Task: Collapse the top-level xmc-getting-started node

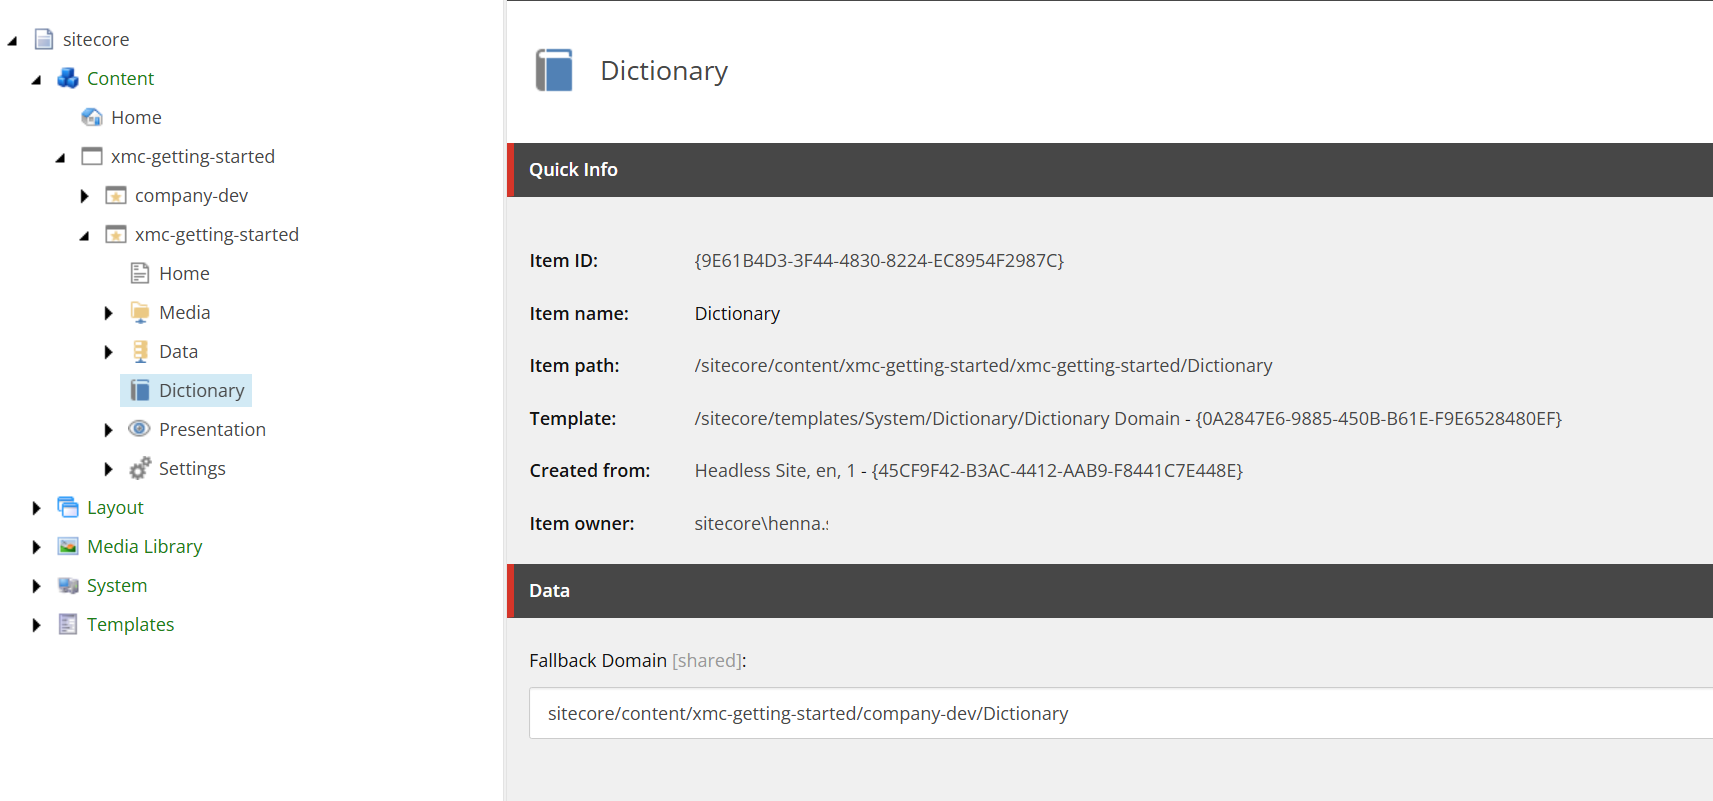Action: coord(60,158)
